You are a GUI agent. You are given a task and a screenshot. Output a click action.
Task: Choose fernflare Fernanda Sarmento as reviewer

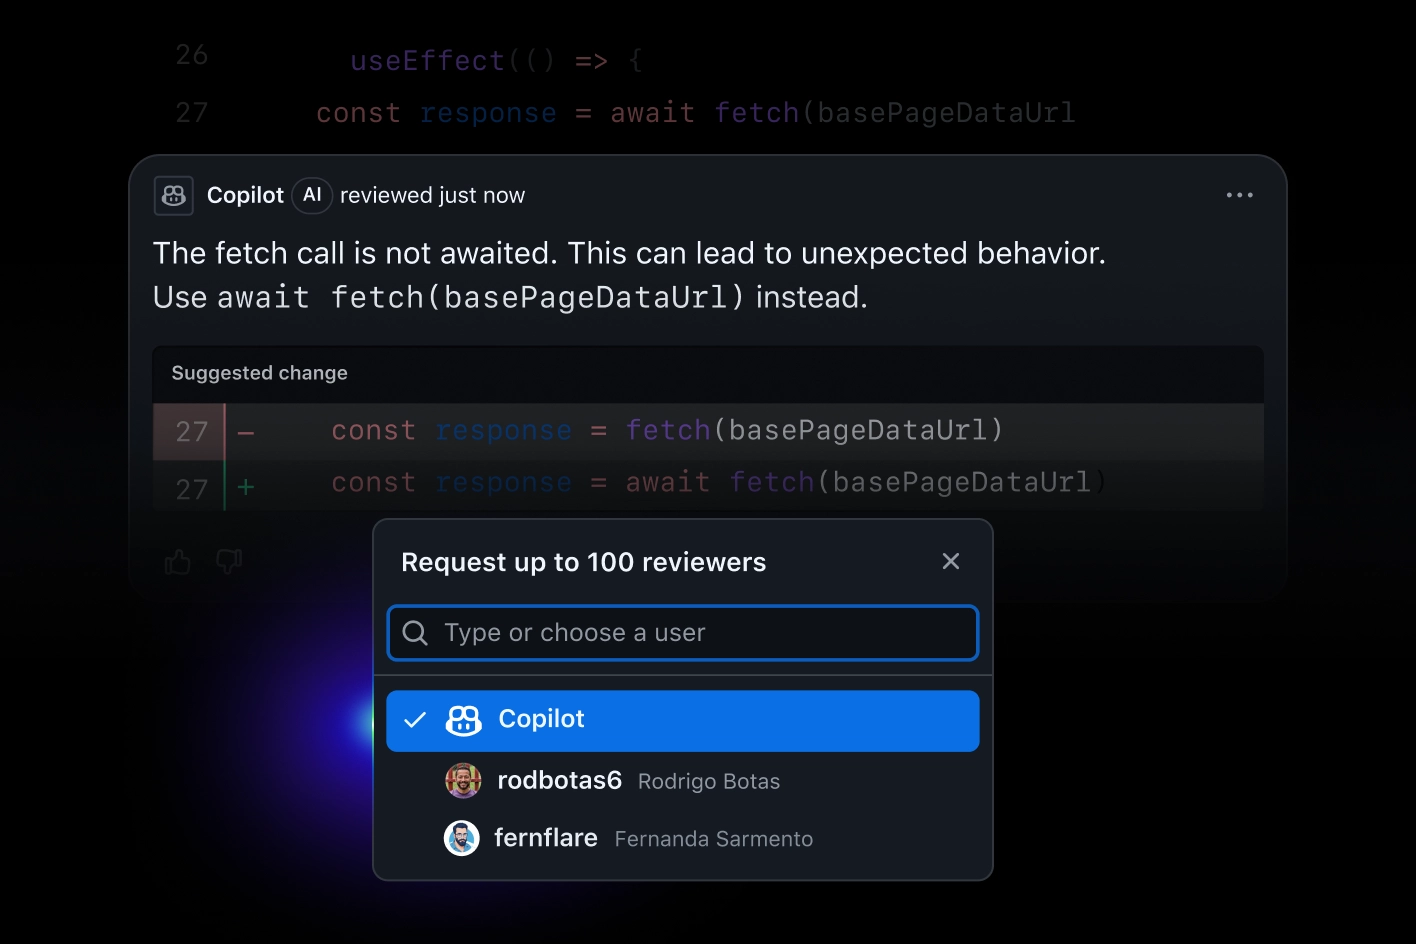pos(654,838)
